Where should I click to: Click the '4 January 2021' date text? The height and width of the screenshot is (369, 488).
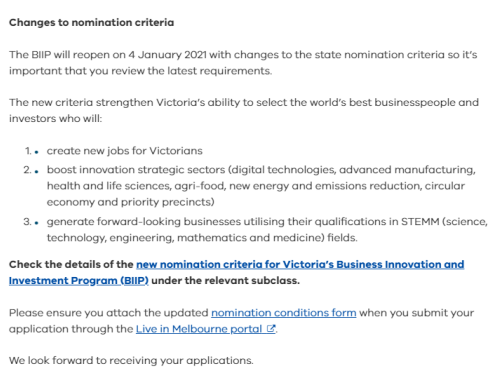coord(167,55)
